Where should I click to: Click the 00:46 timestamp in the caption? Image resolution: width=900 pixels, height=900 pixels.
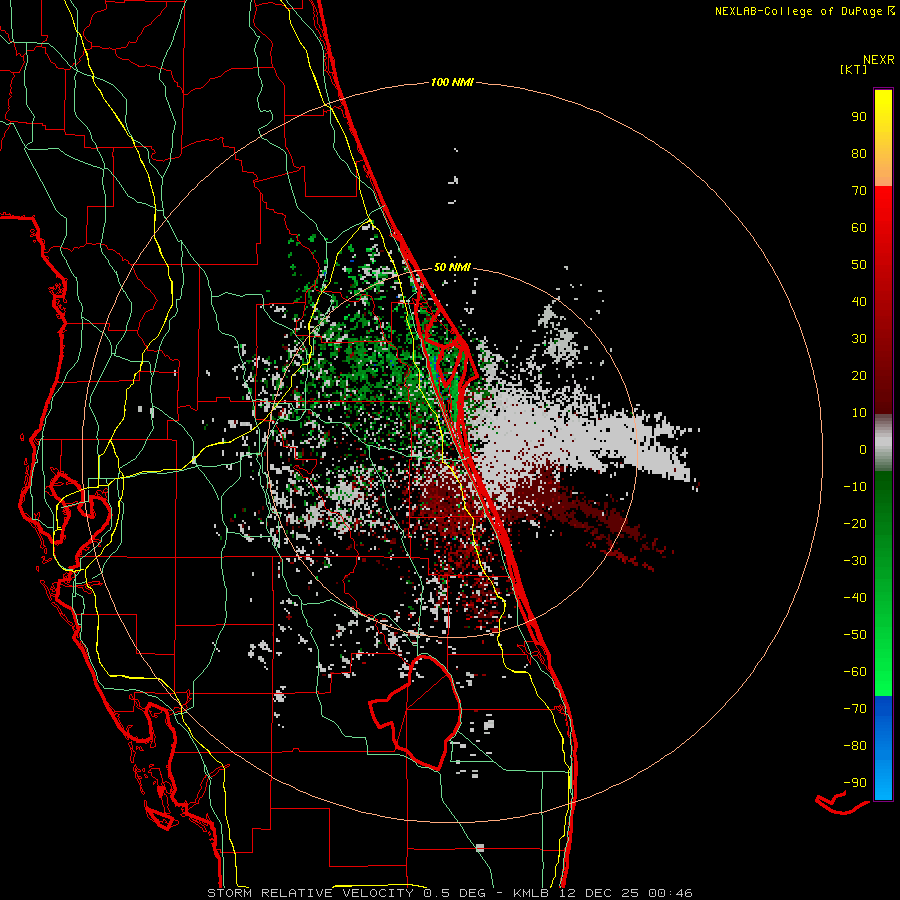pyautogui.click(x=670, y=893)
